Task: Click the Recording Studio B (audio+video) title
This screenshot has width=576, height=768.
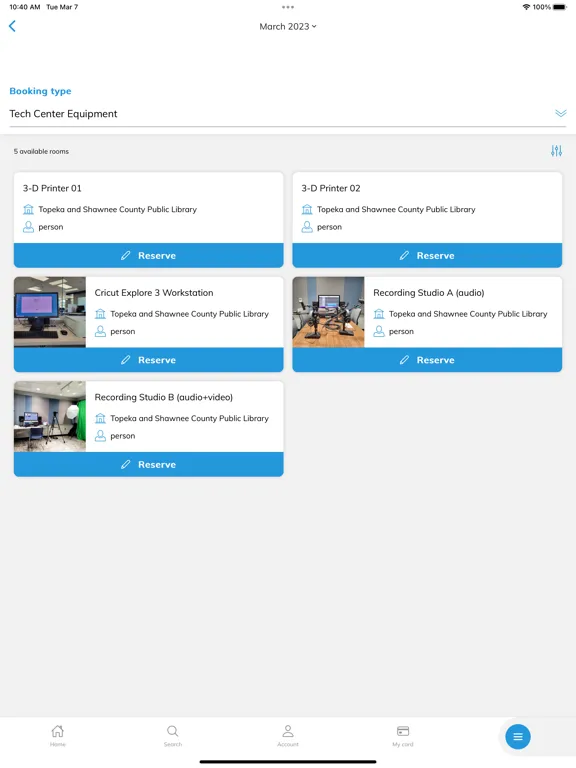Action: tap(164, 397)
